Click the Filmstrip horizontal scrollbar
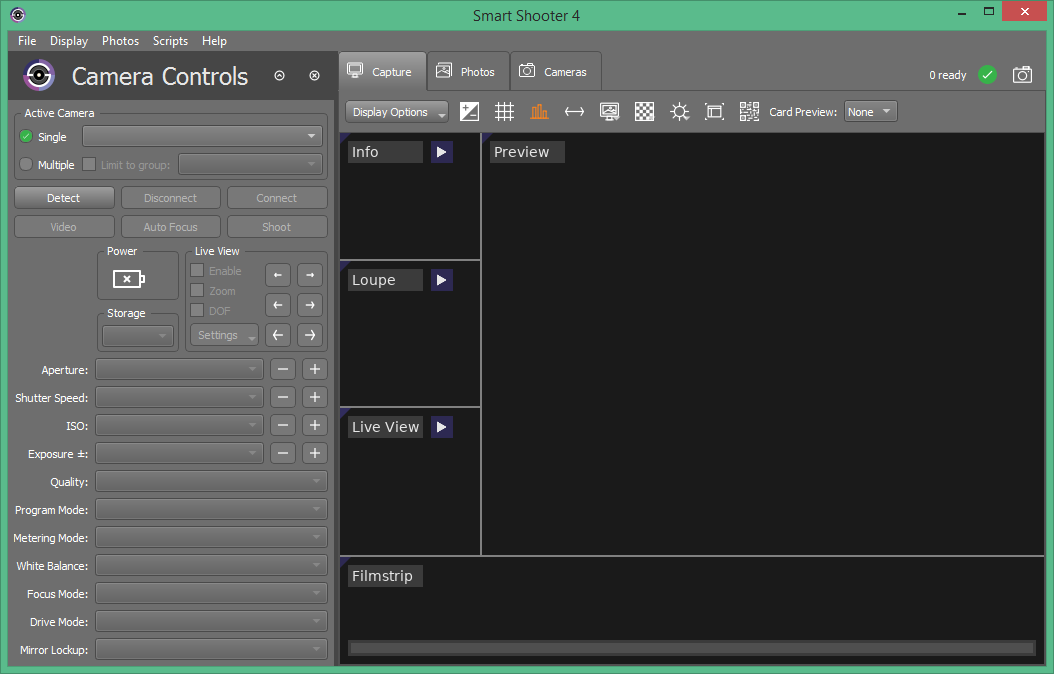 point(691,648)
